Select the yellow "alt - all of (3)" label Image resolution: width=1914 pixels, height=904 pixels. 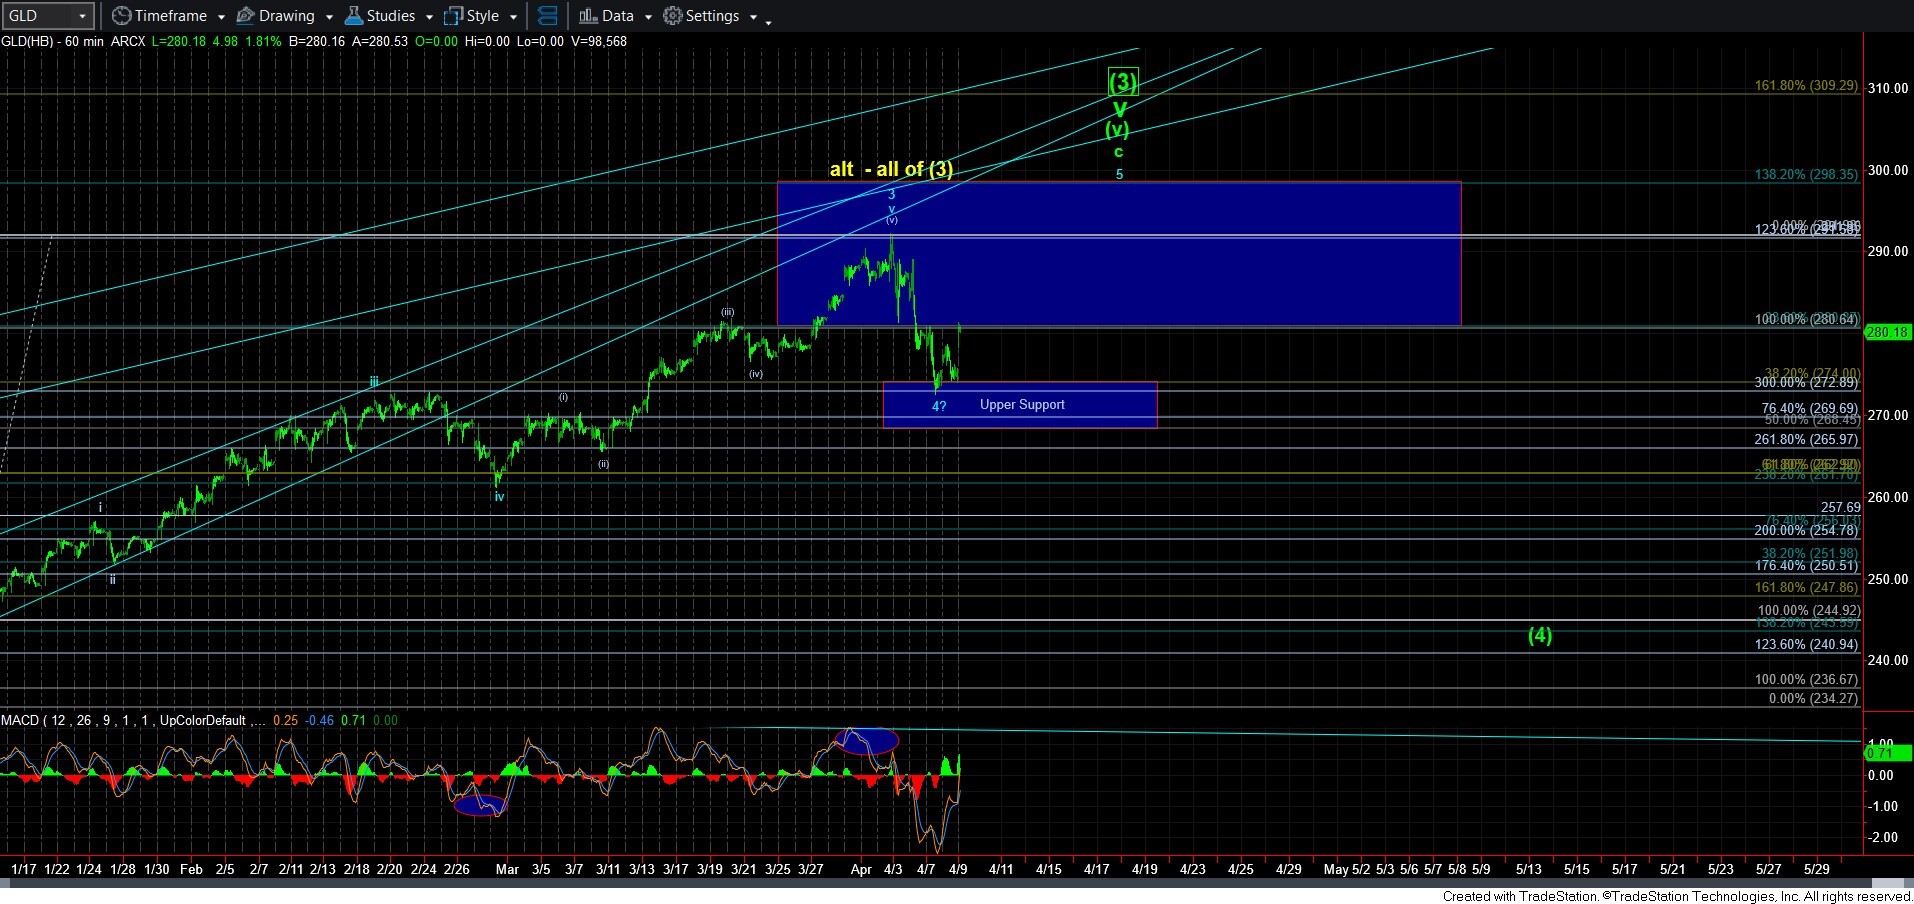click(890, 169)
